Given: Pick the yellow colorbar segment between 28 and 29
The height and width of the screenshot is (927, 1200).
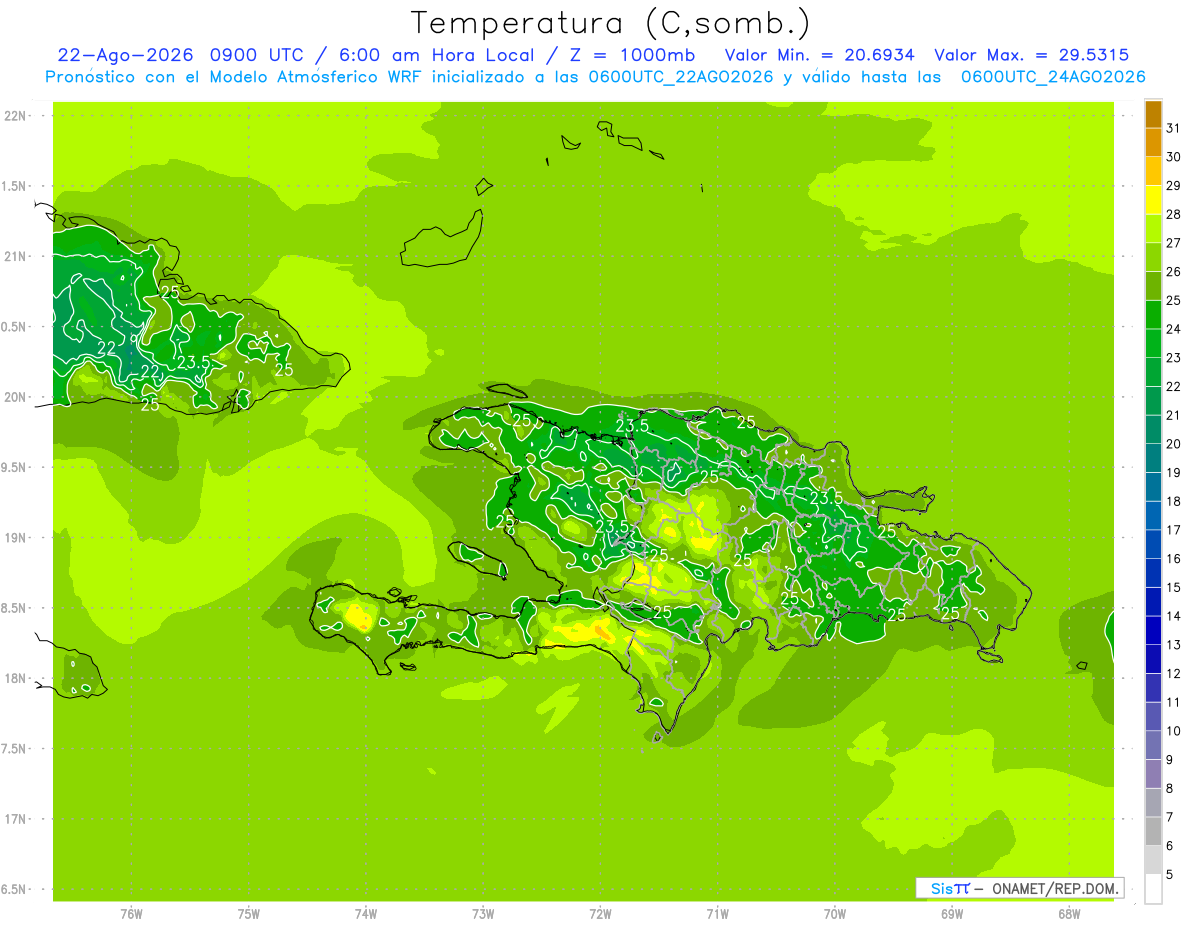Looking at the screenshot, I should click(x=1153, y=200).
